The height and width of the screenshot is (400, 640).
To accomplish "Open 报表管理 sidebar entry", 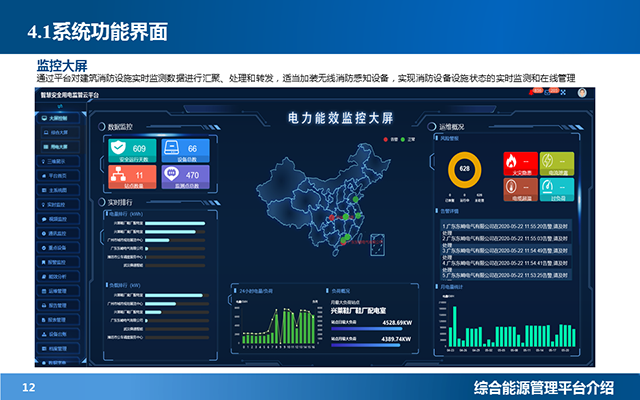I will (x=58, y=320).
